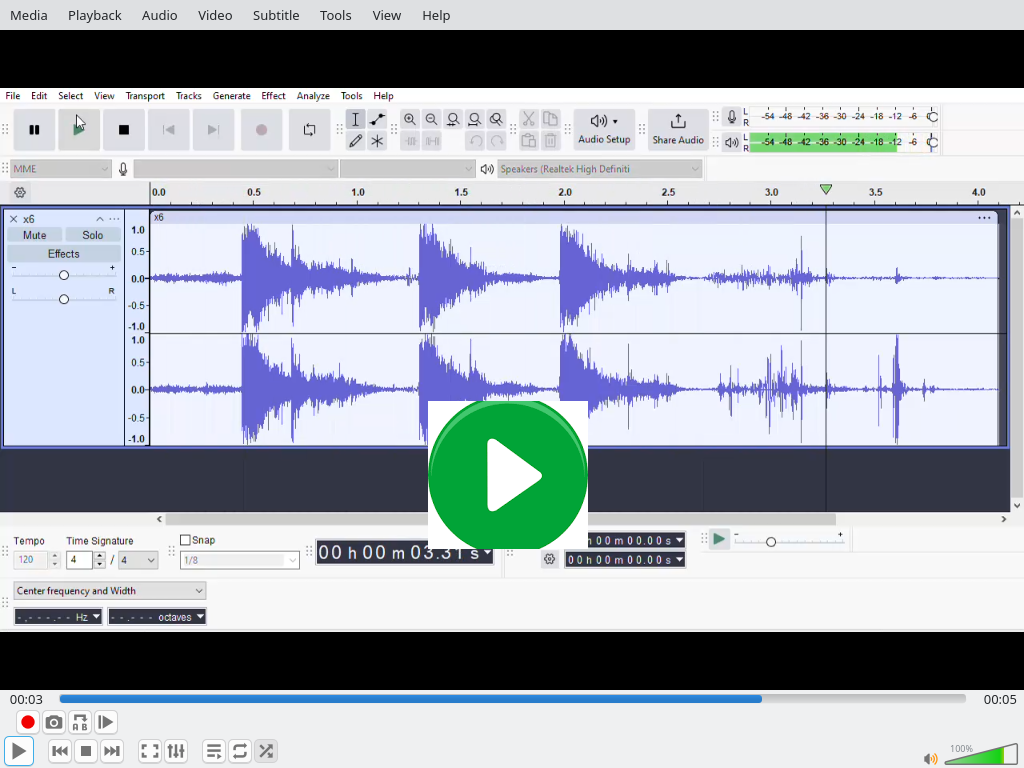Screen dimensions: 1024x768
Task: Switch VLC to fullscreen mode
Action: (x=150, y=751)
